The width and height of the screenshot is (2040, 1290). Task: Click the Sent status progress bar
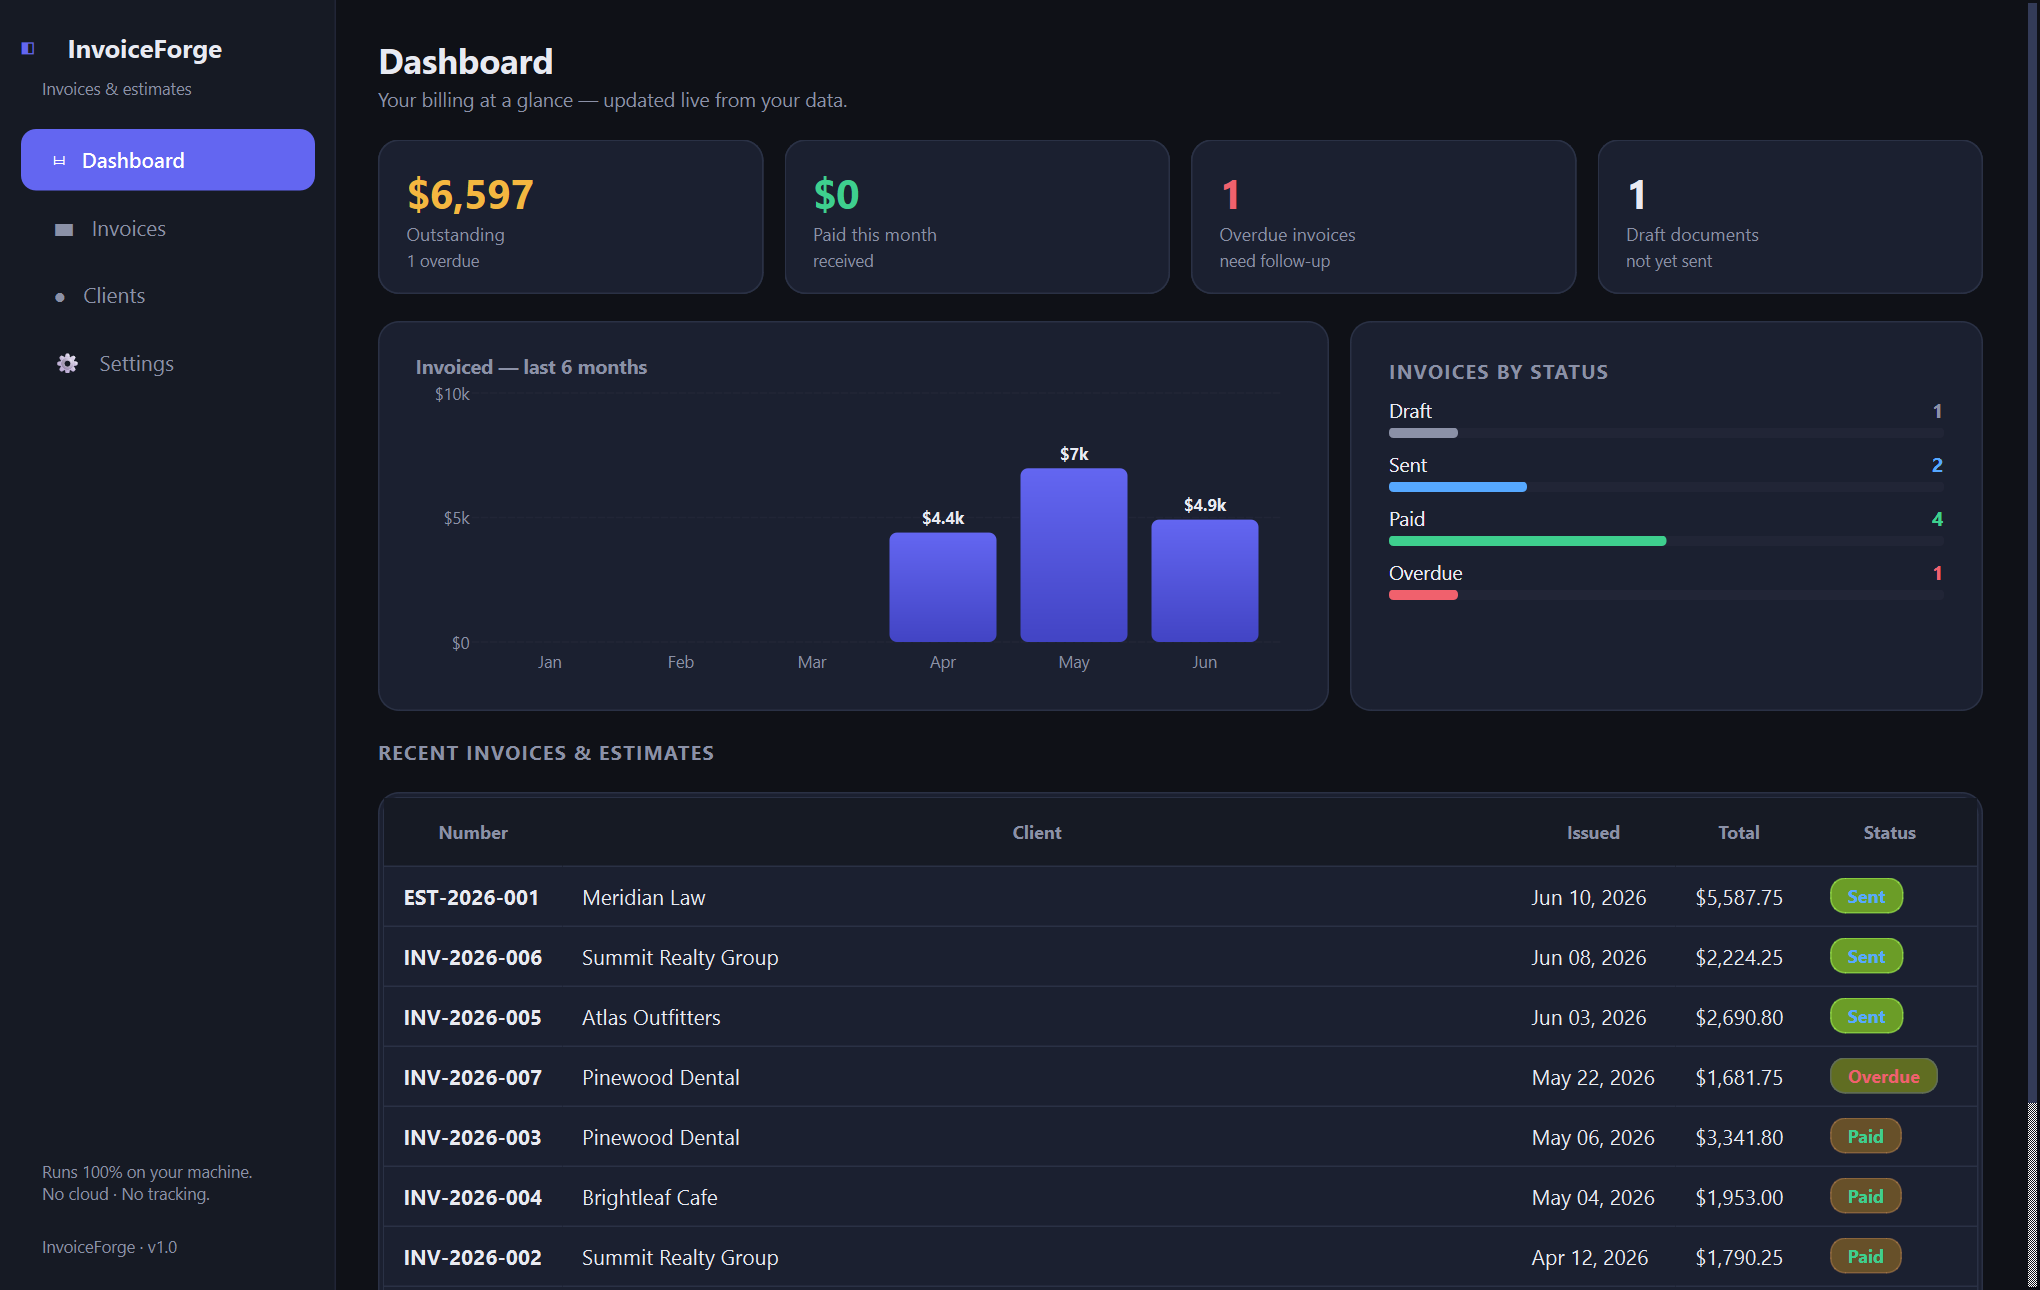point(1666,487)
